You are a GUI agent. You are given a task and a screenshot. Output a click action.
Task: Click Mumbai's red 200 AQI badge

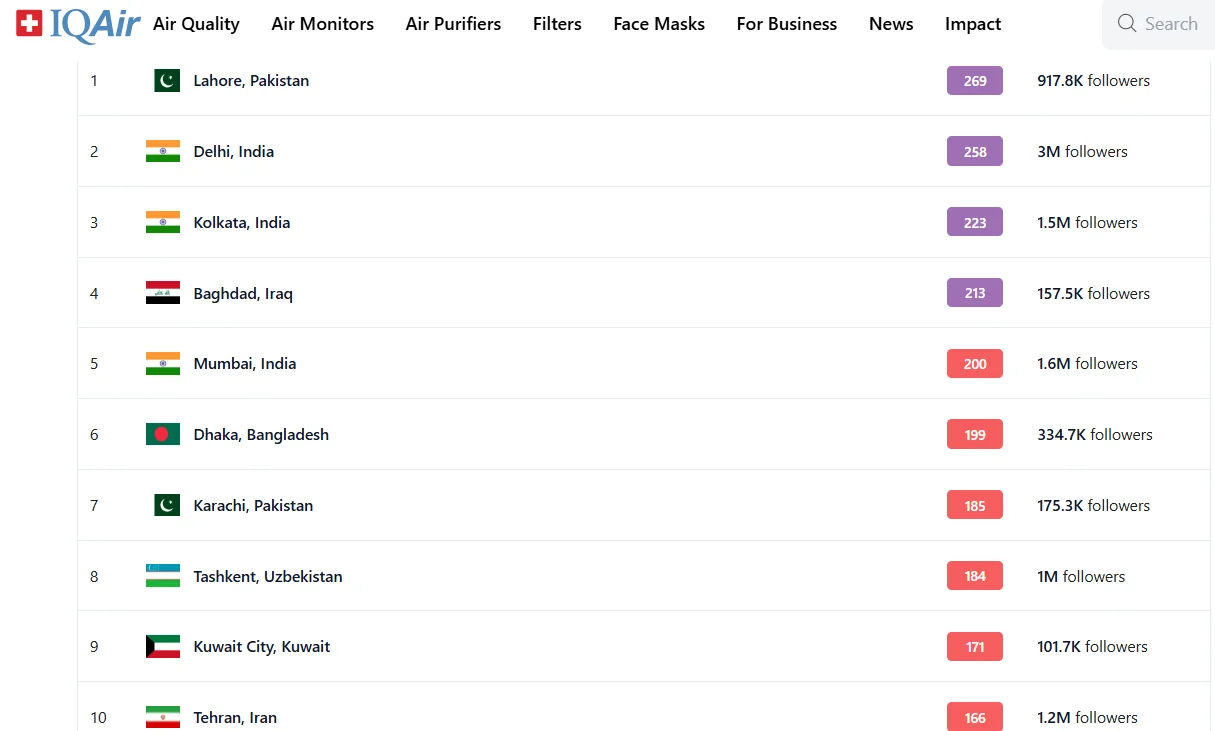(975, 364)
